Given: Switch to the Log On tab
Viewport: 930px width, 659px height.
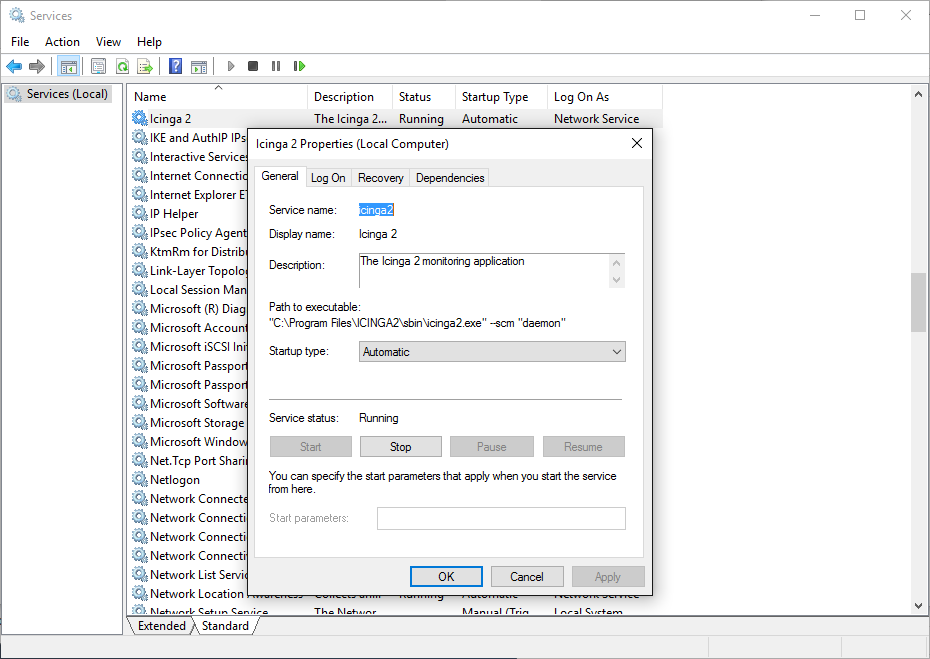Looking at the screenshot, I should point(328,177).
